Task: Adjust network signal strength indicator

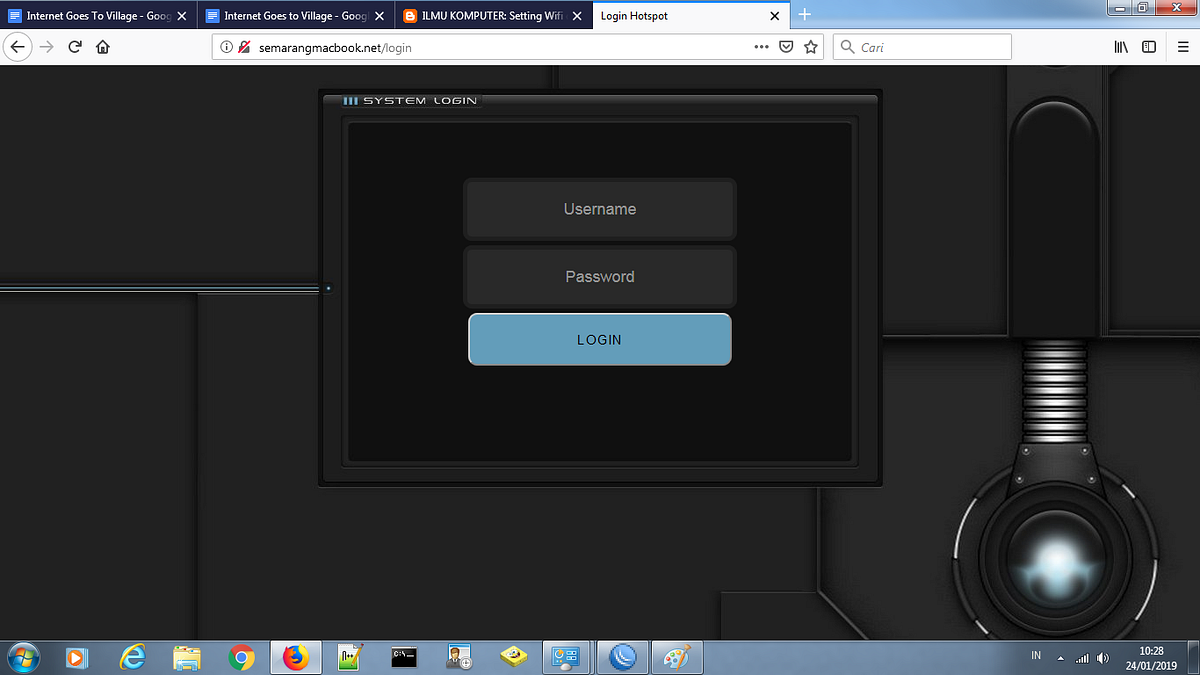Action: click(x=1081, y=657)
